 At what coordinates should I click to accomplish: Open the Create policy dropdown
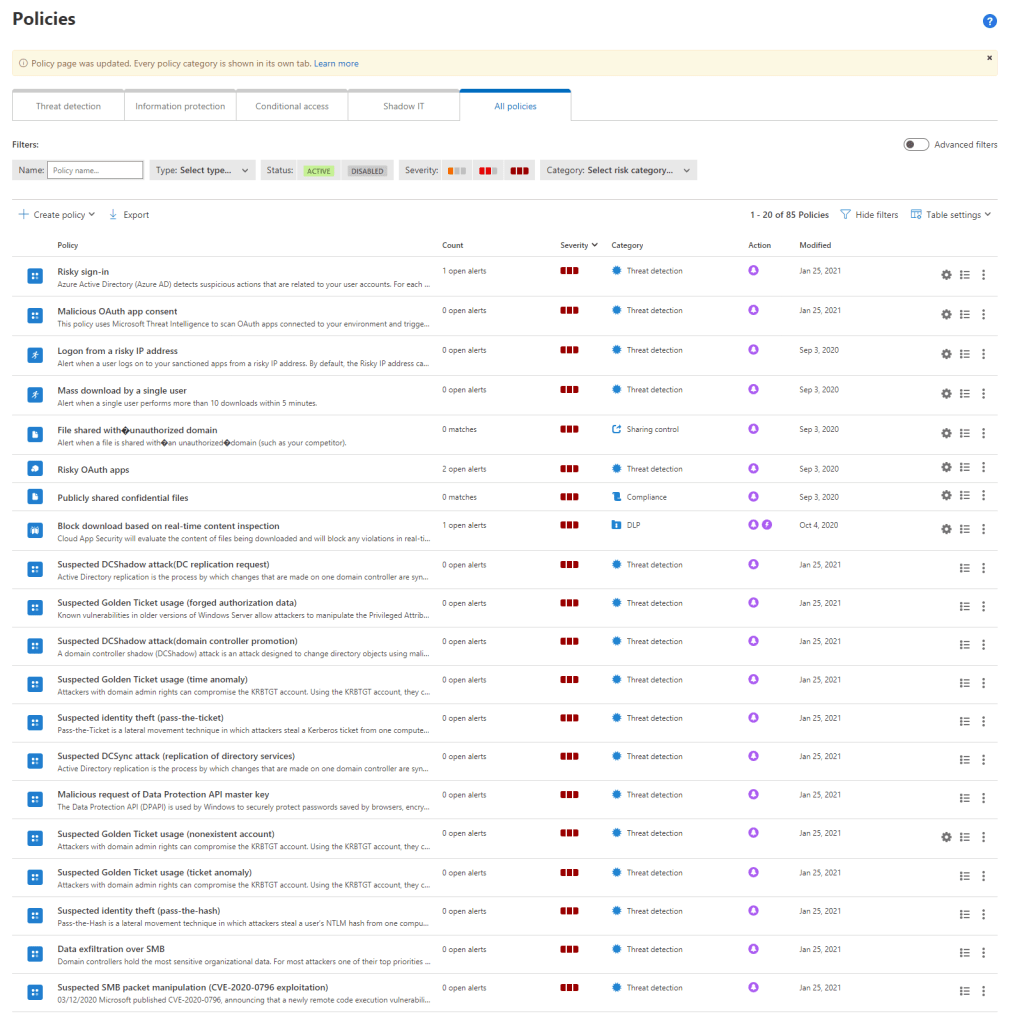tap(57, 215)
